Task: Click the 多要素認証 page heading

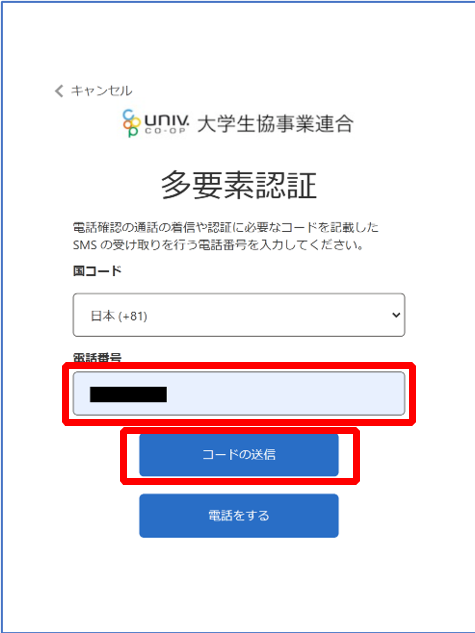Action: [239, 185]
